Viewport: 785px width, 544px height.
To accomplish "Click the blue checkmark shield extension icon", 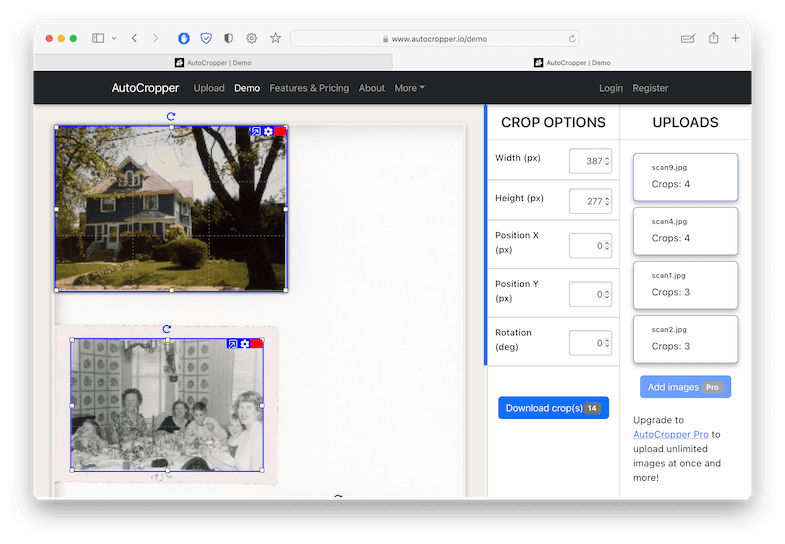I will [x=206, y=38].
